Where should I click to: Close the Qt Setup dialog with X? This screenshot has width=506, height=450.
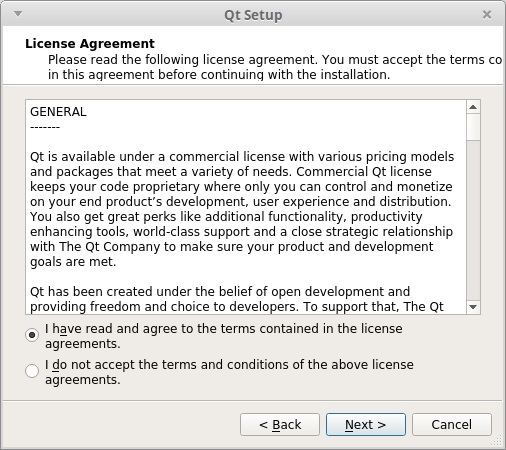[x=487, y=14]
